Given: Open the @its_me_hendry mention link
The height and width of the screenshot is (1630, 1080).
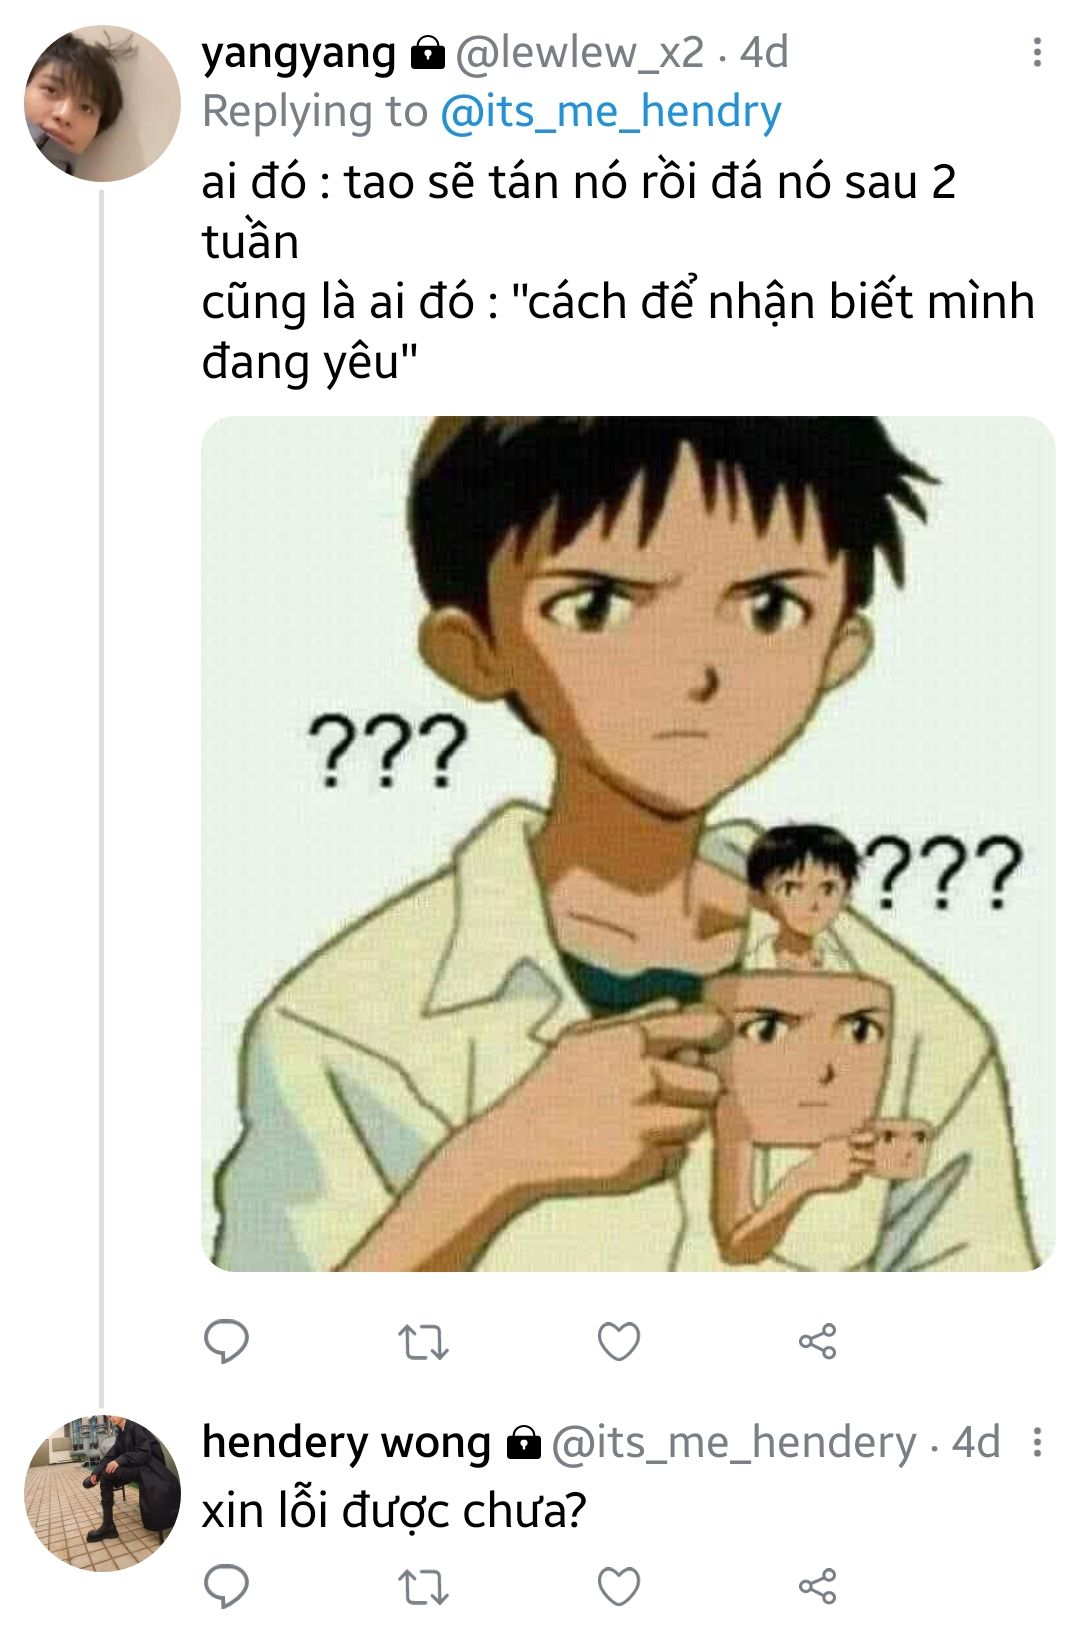Looking at the screenshot, I should pyautogui.click(x=611, y=112).
